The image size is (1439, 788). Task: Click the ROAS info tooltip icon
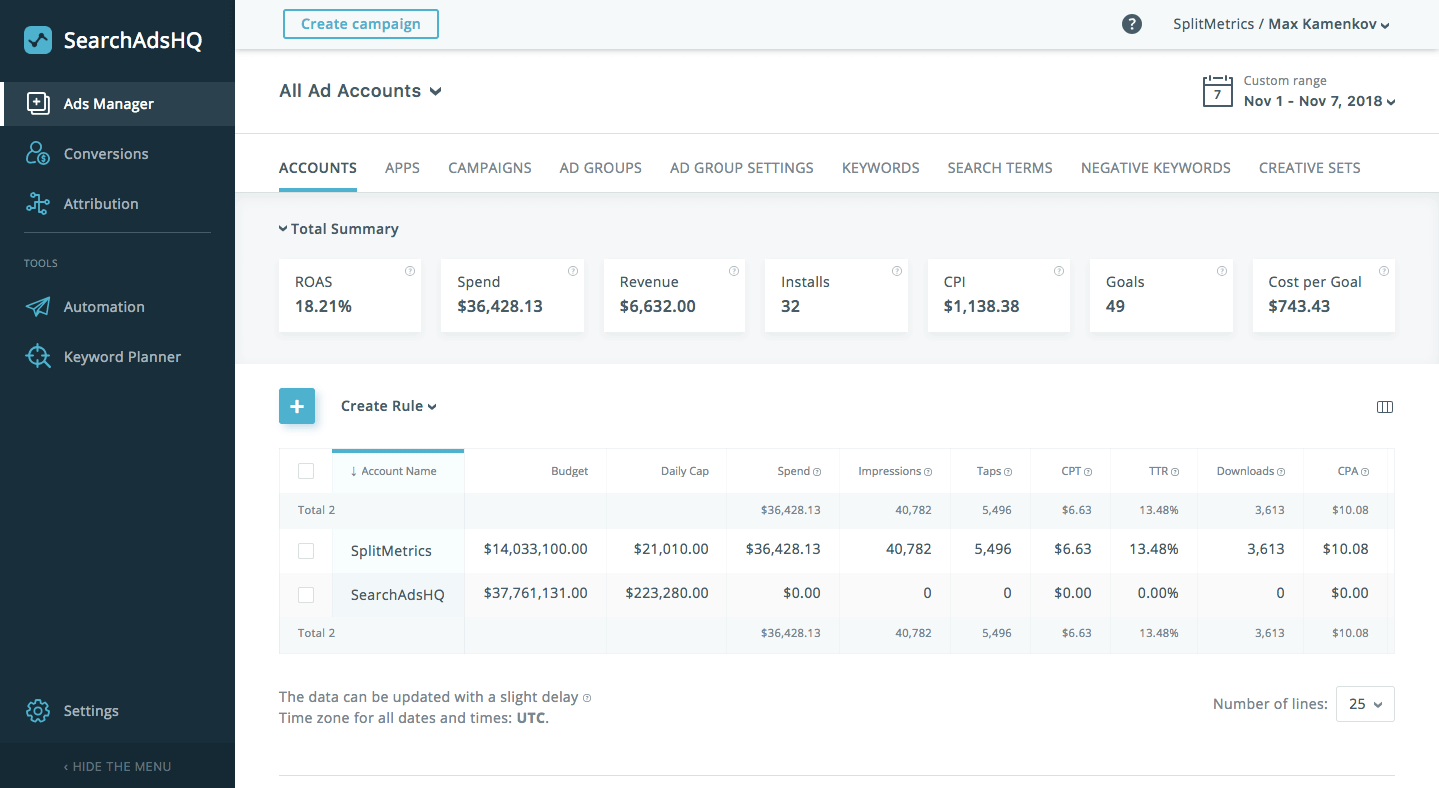coord(410,271)
